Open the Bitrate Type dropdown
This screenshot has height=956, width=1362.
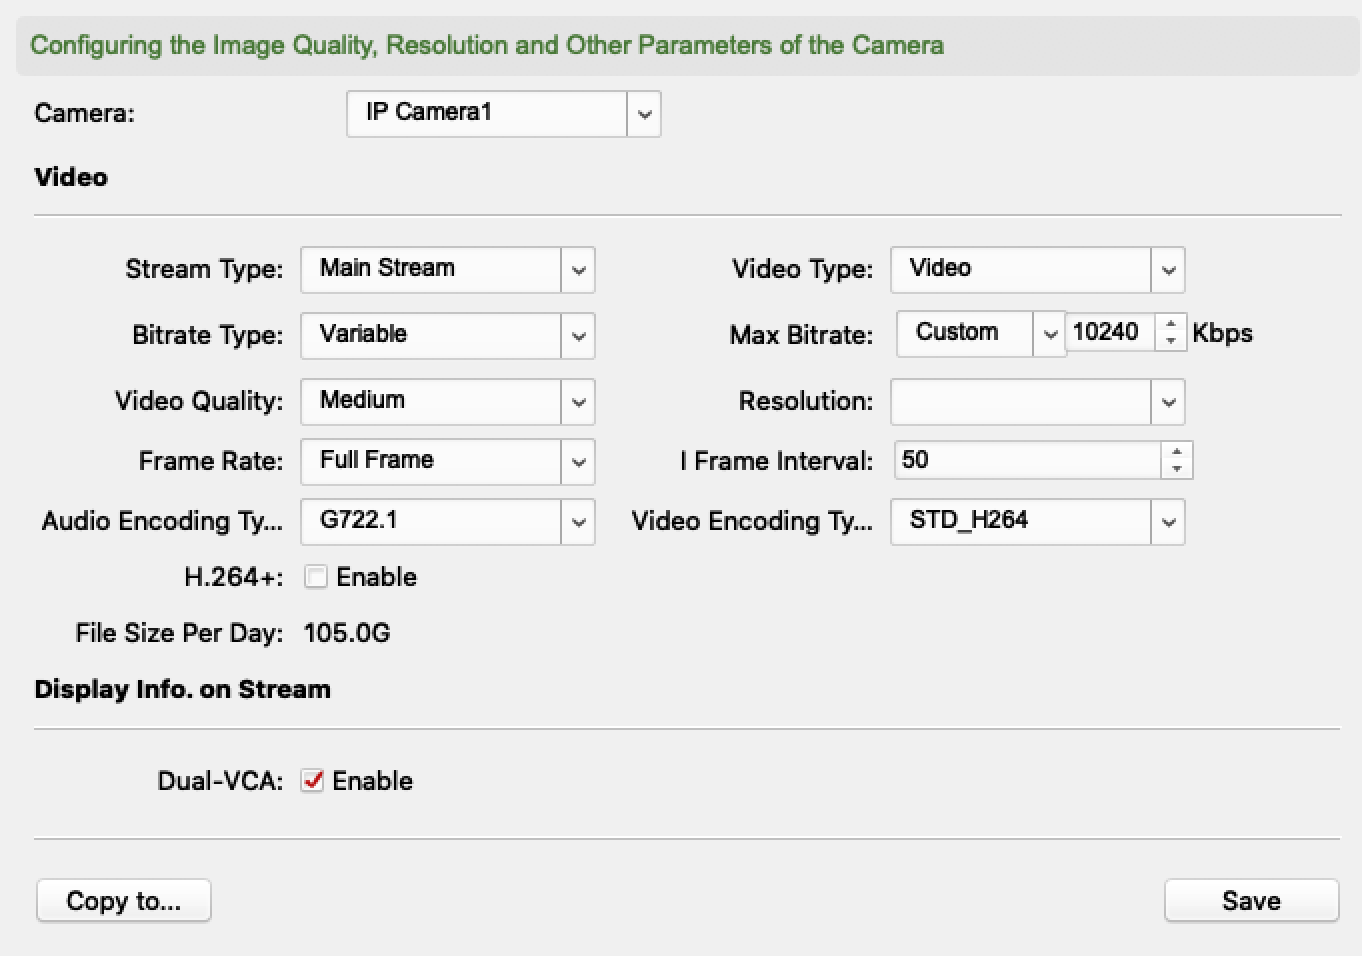tap(578, 336)
